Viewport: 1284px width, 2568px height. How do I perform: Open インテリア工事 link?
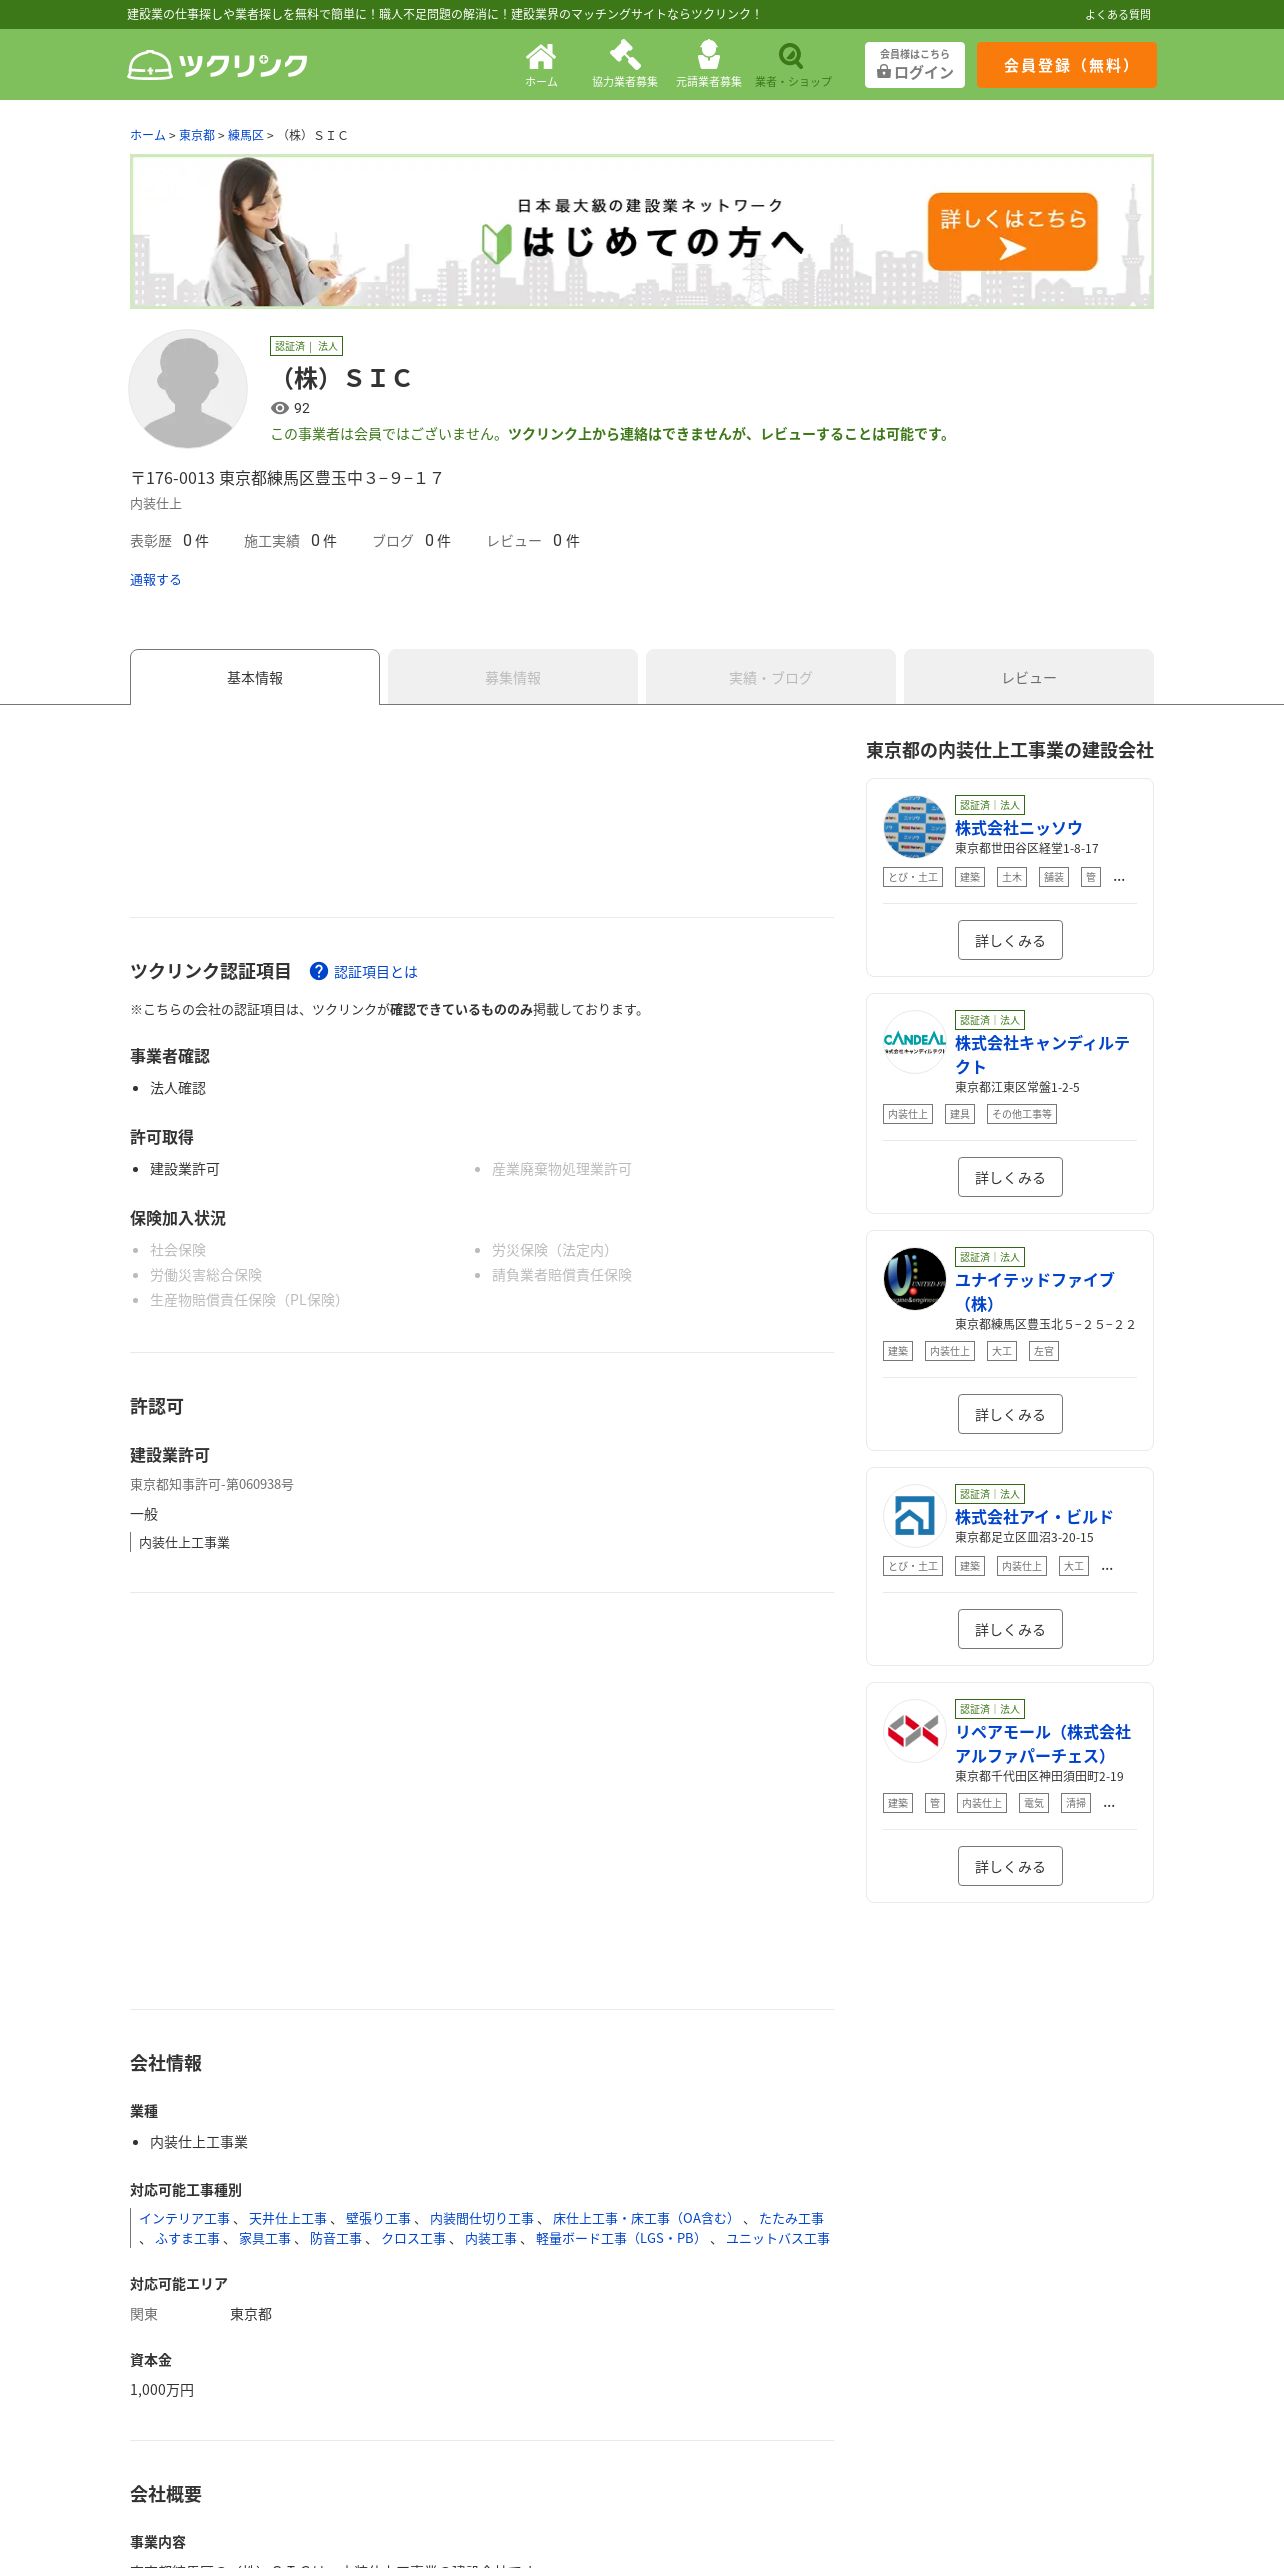pos(184,2218)
